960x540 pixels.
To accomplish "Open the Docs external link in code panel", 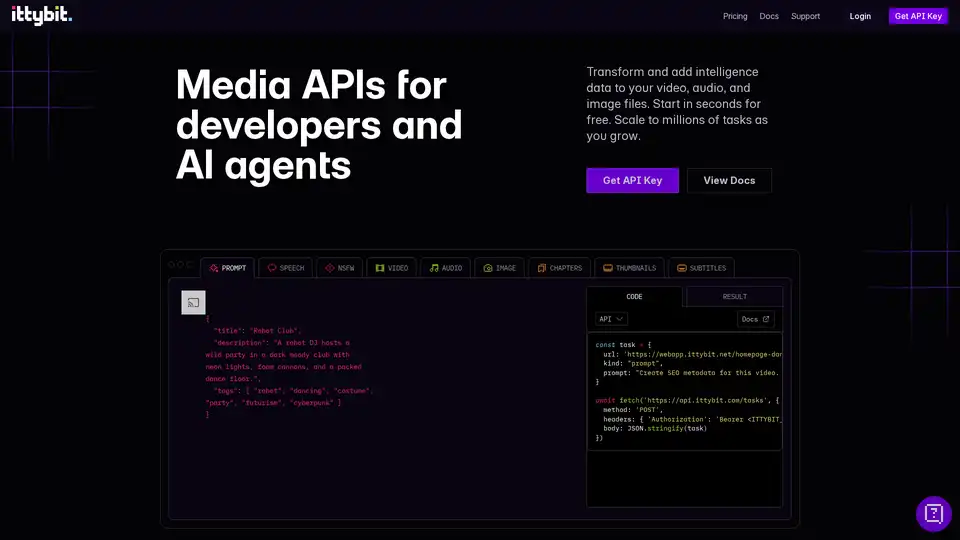I will pyautogui.click(x=755, y=319).
